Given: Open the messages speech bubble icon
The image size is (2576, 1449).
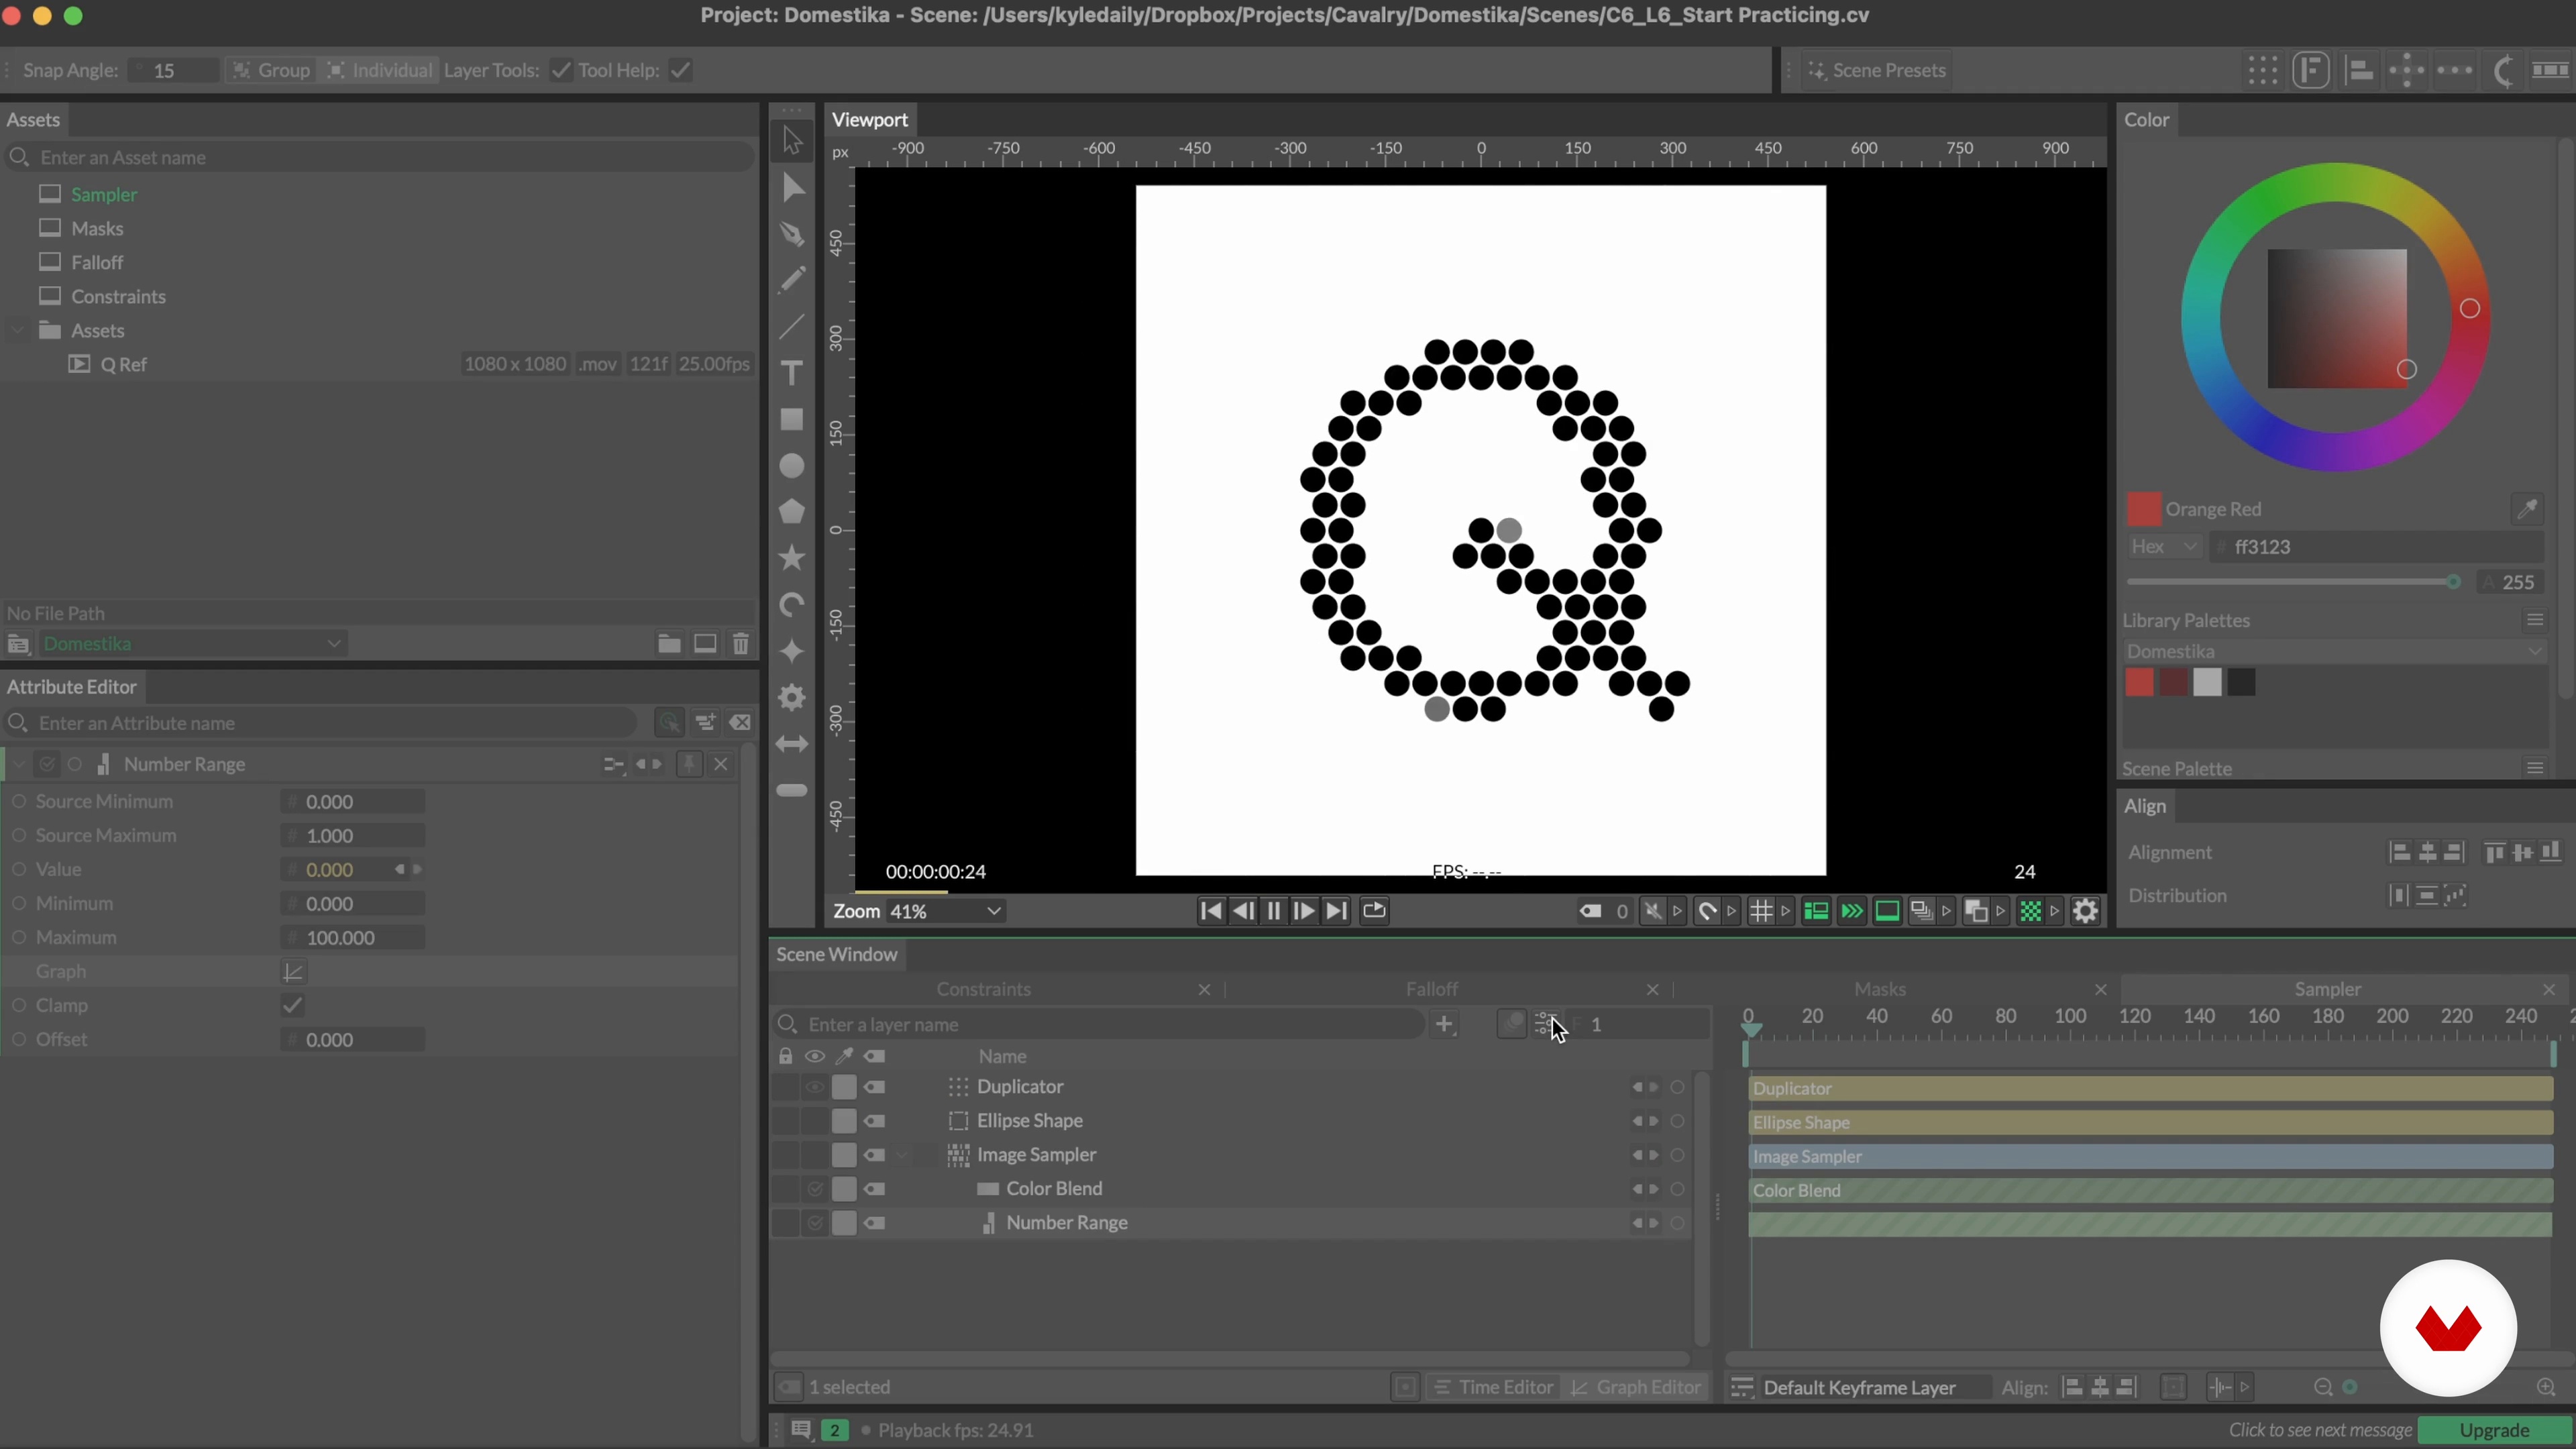Looking at the screenshot, I should pyautogui.click(x=801, y=1430).
